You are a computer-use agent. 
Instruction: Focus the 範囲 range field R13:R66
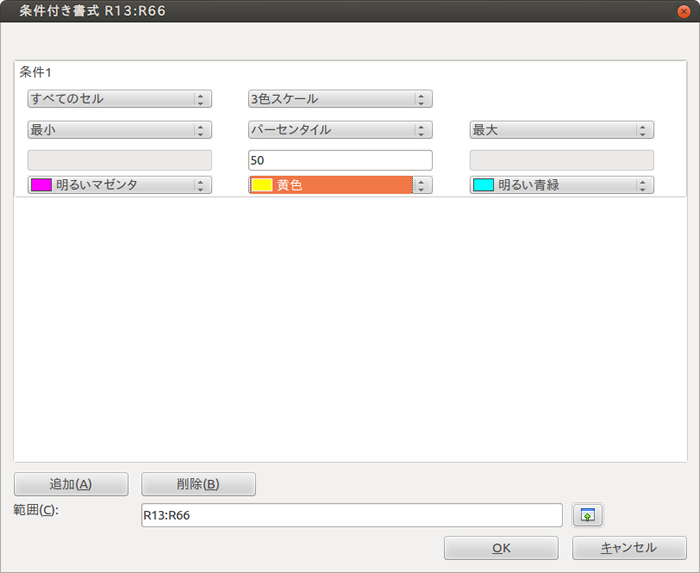[352, 515]
